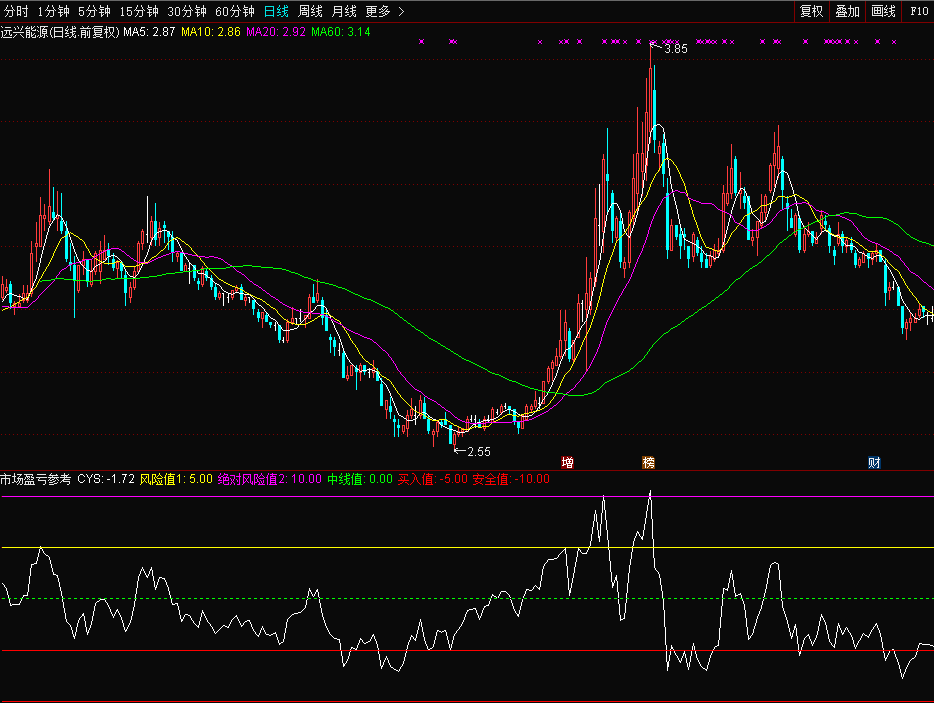This screenshot has width=934, height=703.
Task: Click the 3.85 high price label
Action: (x=675, y=49)
